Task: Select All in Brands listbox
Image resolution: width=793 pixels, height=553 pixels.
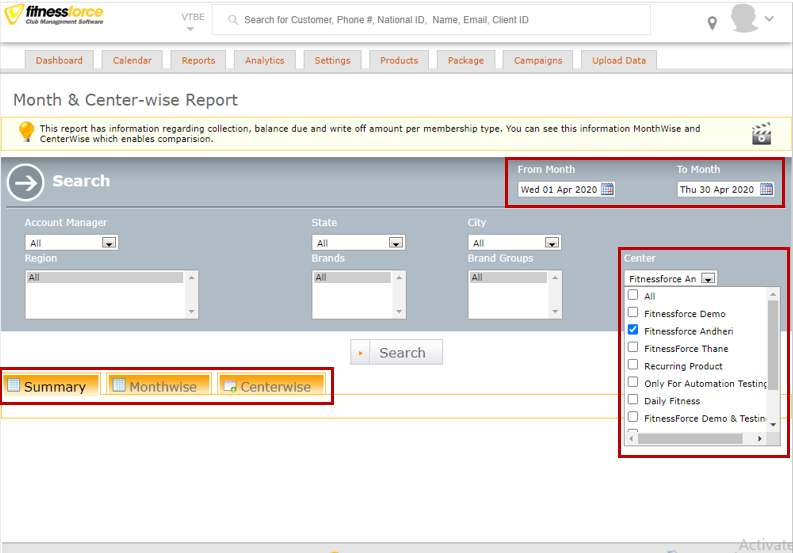Action: point(352,277)
